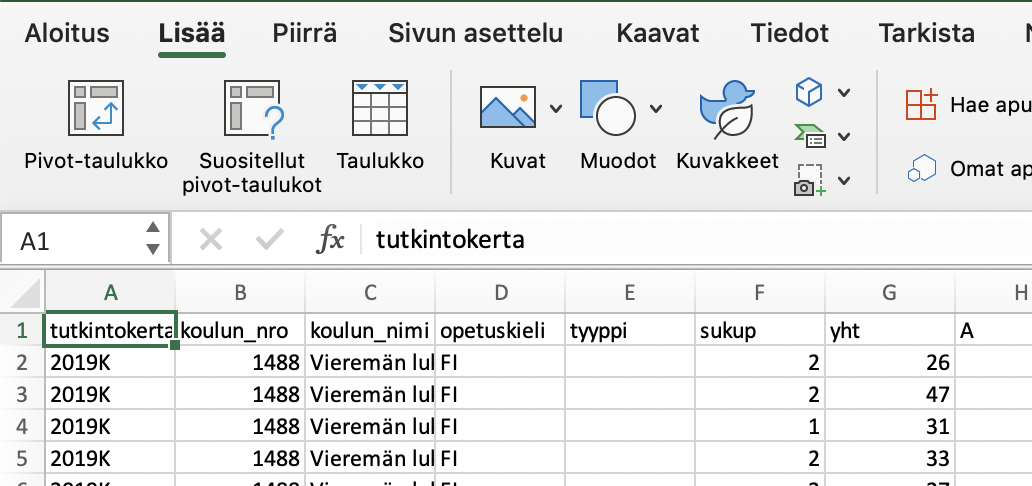Screen dimensions: 1032x486
Task: Click the SmartArt graphic icon
Action: pyautogui.click(x=808, y=136)
